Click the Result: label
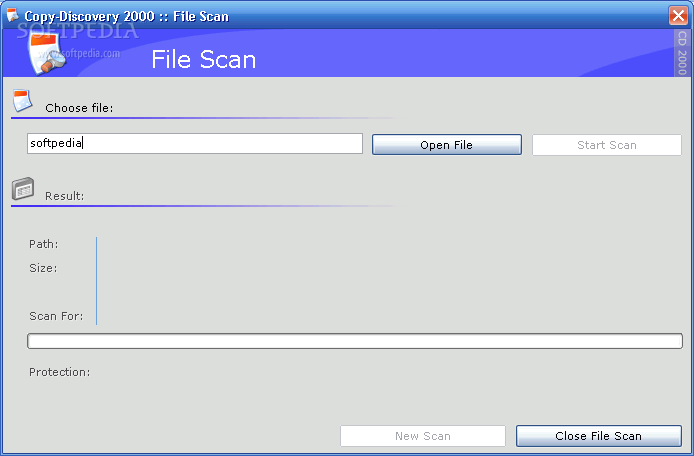694x456 pixels. (65, 196)
